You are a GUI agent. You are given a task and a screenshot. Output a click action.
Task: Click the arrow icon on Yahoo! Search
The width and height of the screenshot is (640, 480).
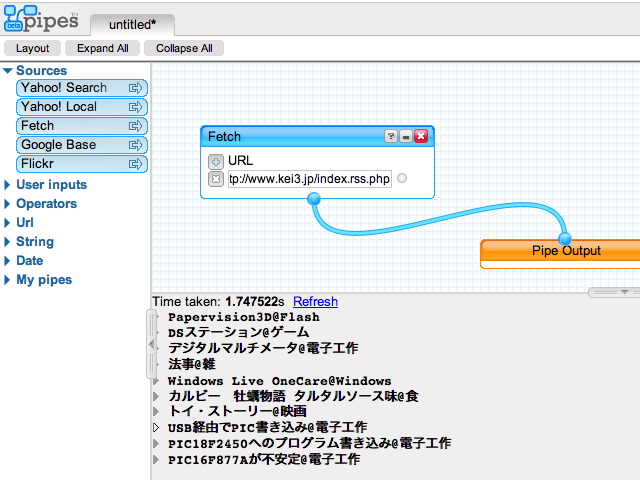(x=135, y=88)
